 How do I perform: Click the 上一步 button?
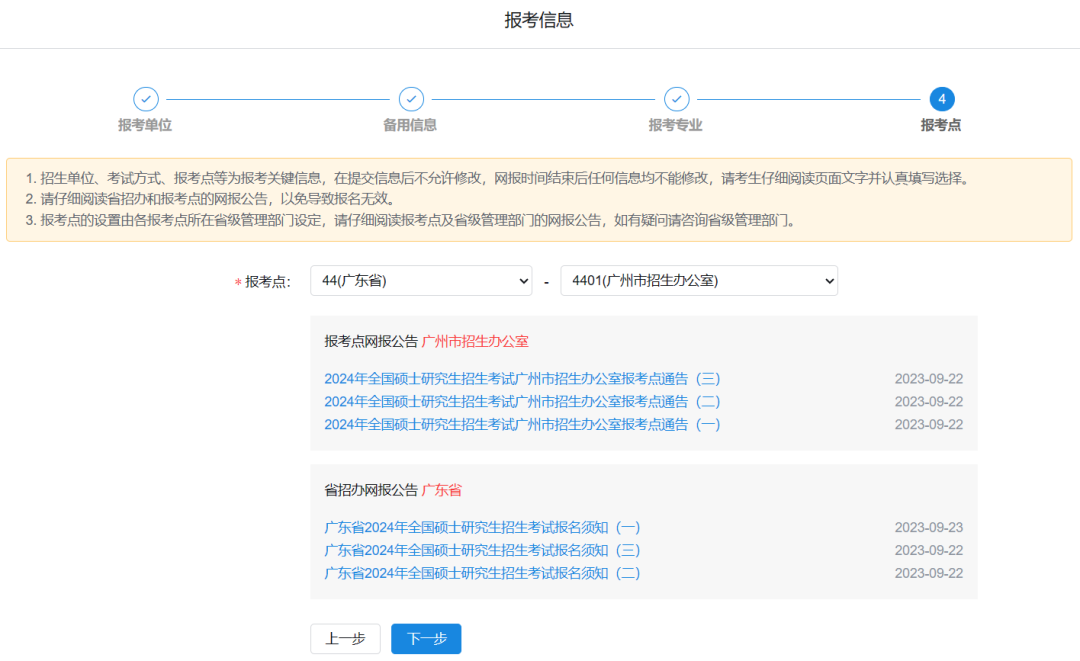pyautogui.click(x=345, y=639)
